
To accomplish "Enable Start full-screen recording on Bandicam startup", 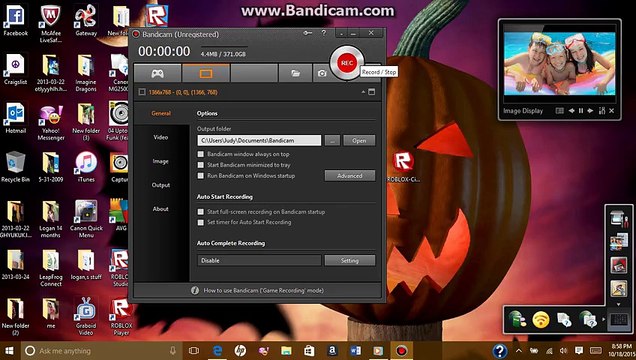I will pyautogui.click(x=200, y=212).
